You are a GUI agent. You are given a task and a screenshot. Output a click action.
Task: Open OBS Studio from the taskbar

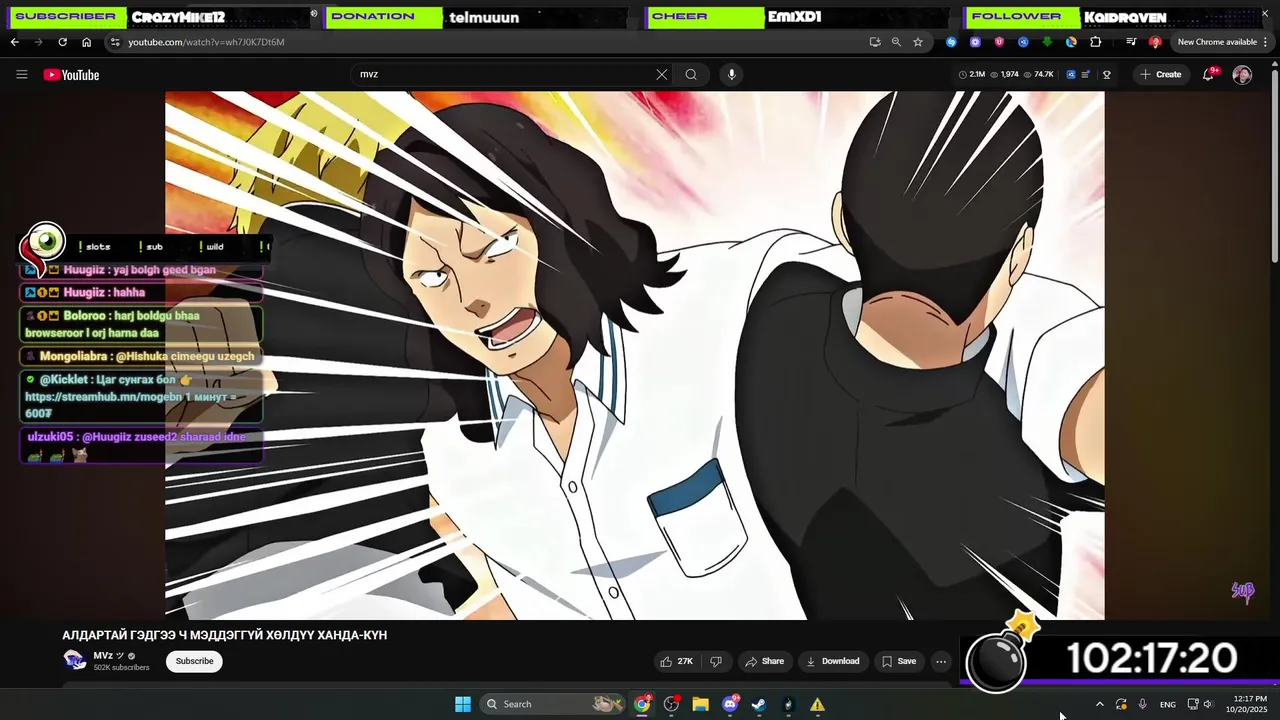671,704
